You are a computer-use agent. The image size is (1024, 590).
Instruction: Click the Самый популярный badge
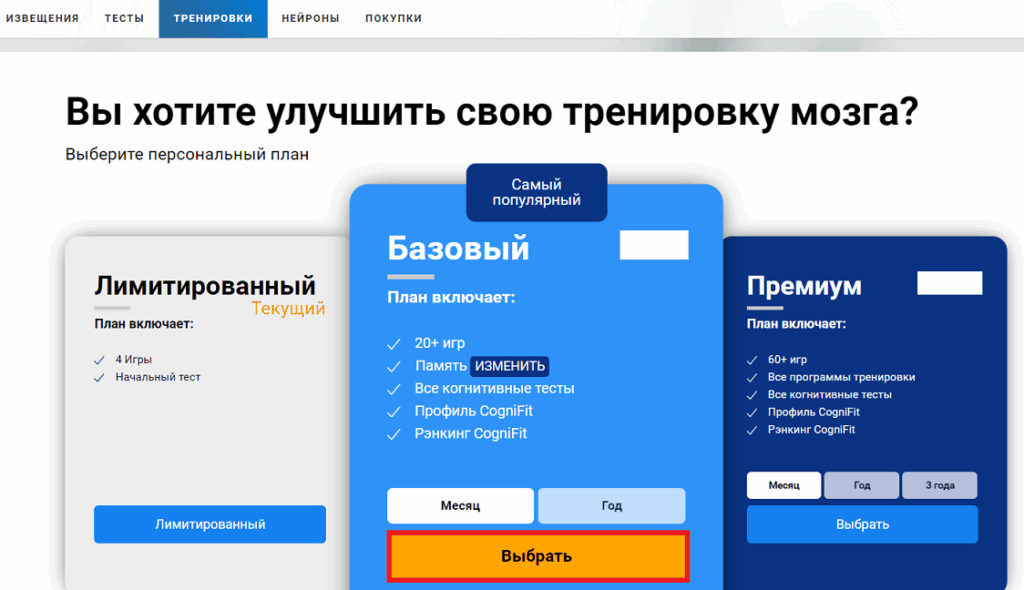[536, 192]
